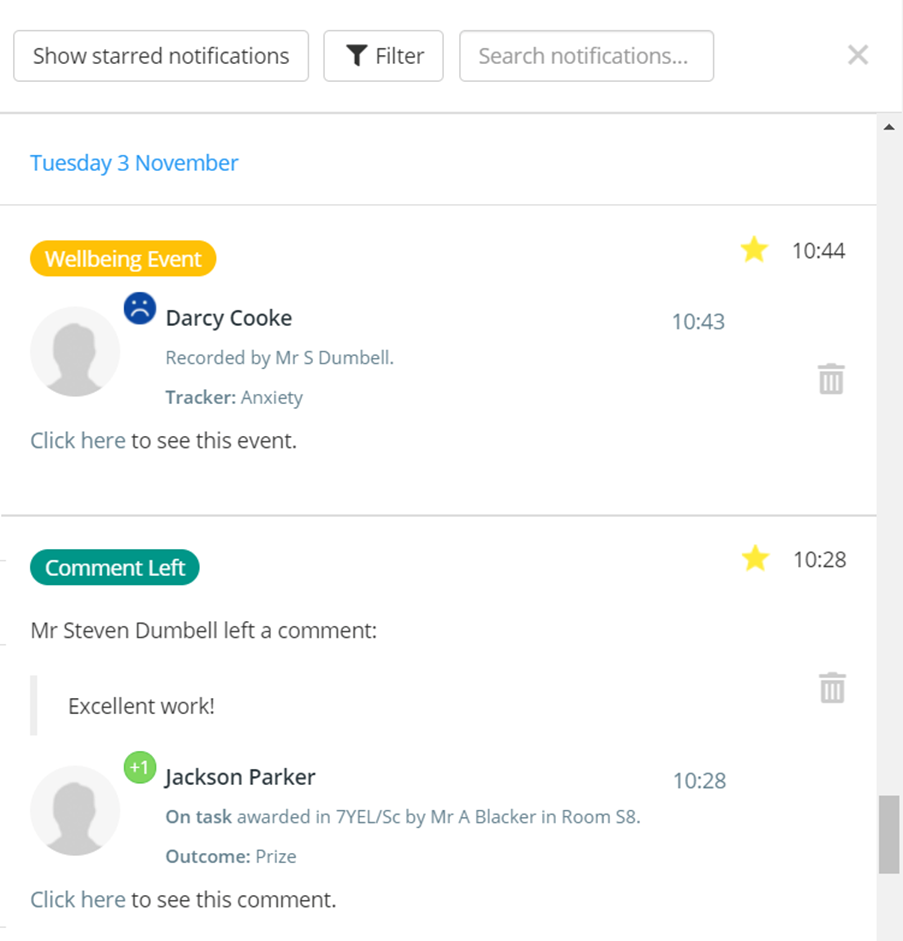Click the green +1 badge on Jackson Parker
The image size is (903, 941).
click(x=139, y=768)
